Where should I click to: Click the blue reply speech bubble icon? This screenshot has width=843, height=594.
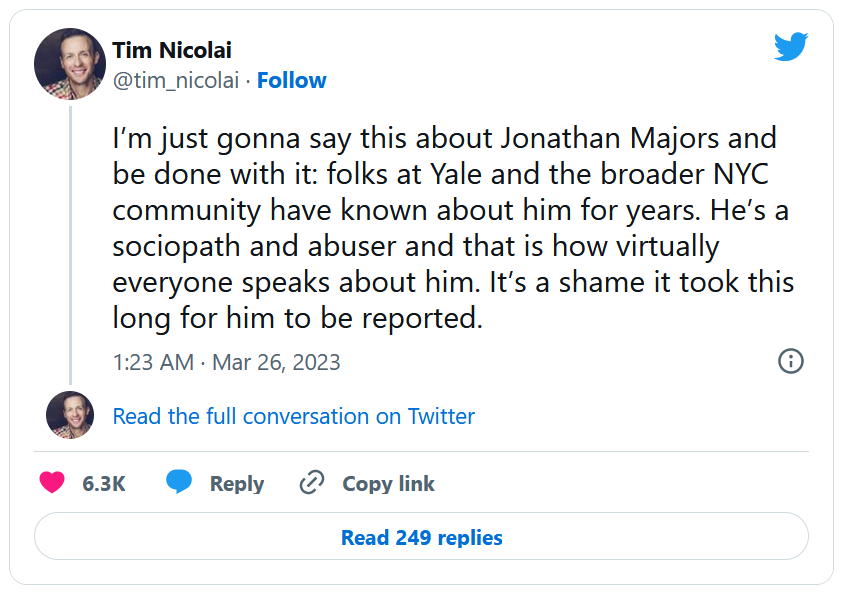(179, 483)
